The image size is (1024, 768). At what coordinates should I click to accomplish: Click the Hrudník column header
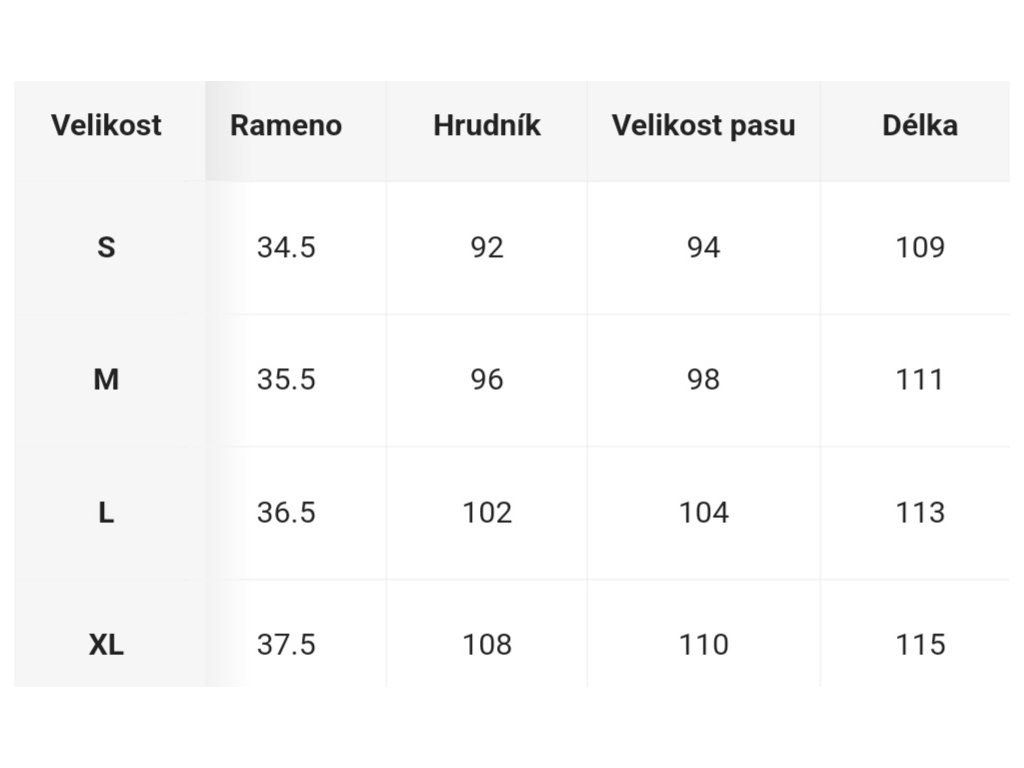[x=487, y=125]
